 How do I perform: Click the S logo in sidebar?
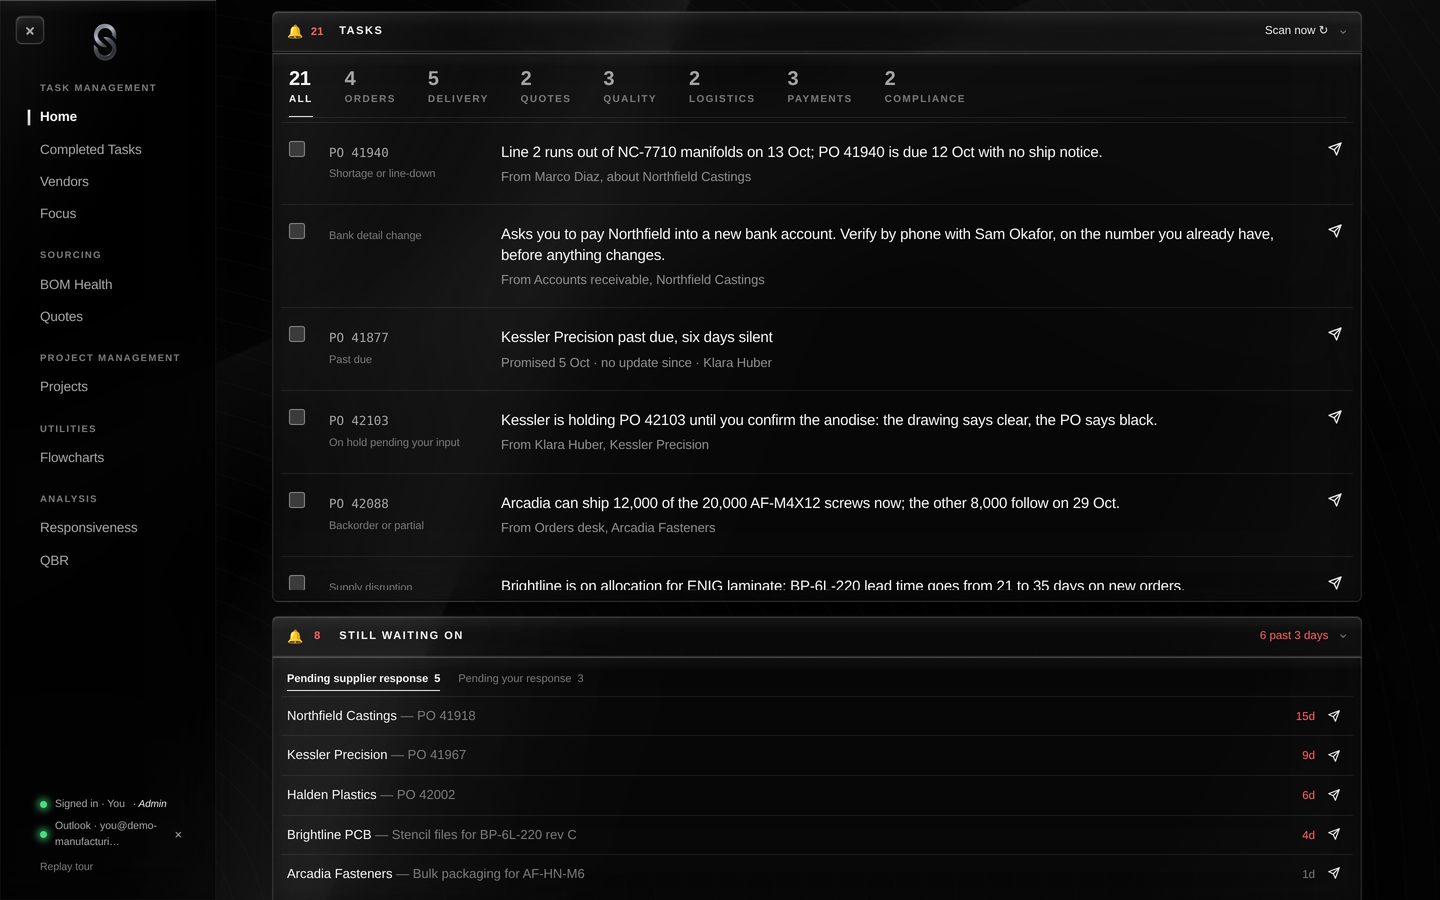coord(105,42)
